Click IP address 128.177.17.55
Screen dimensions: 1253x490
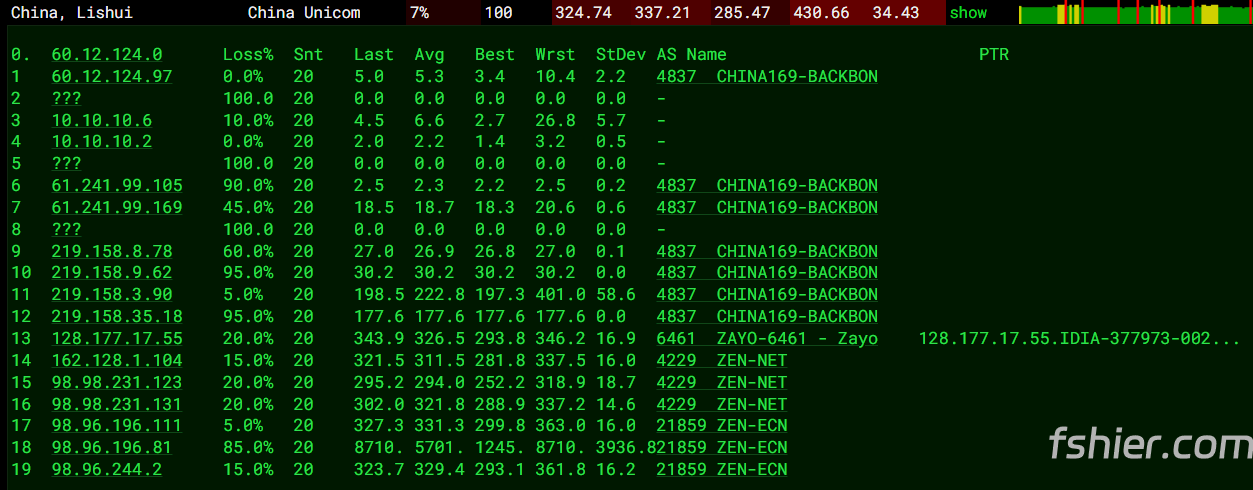(117, 339)
